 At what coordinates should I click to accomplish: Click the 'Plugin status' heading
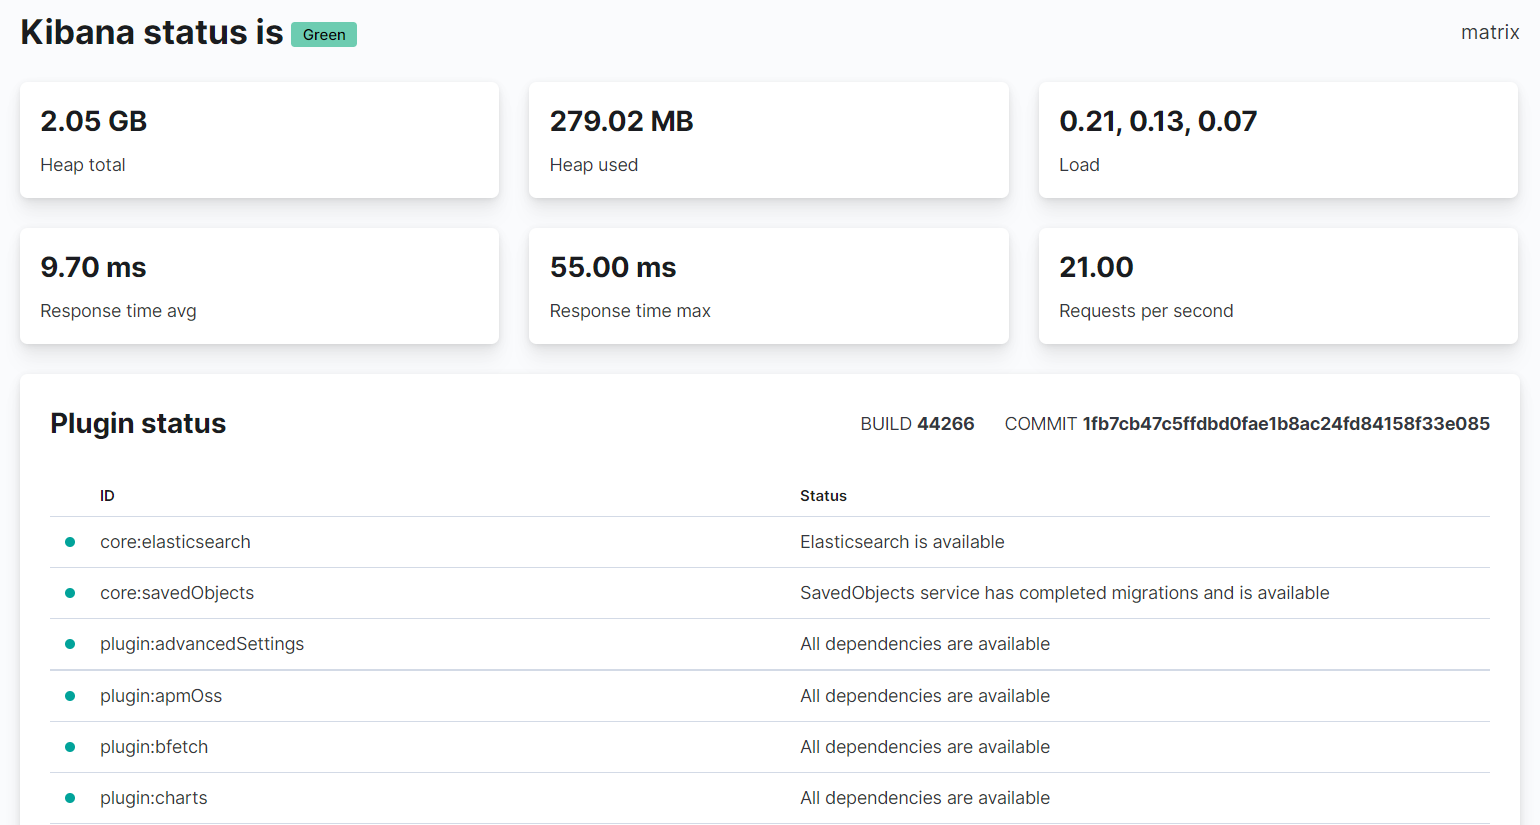(138, 423)
